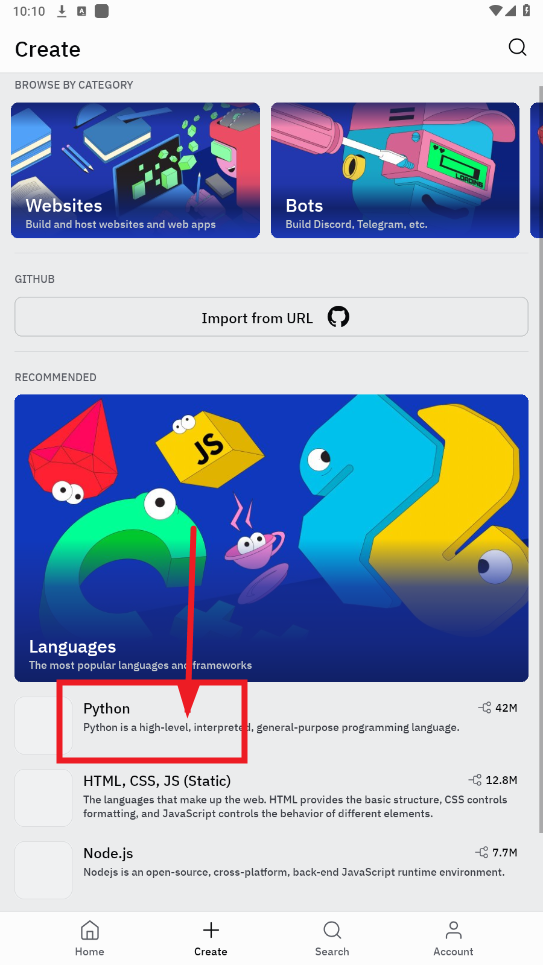Select the Node.js template
Image resolution: width=543 pixels, height=965 pixels.
tap(272, 870)
